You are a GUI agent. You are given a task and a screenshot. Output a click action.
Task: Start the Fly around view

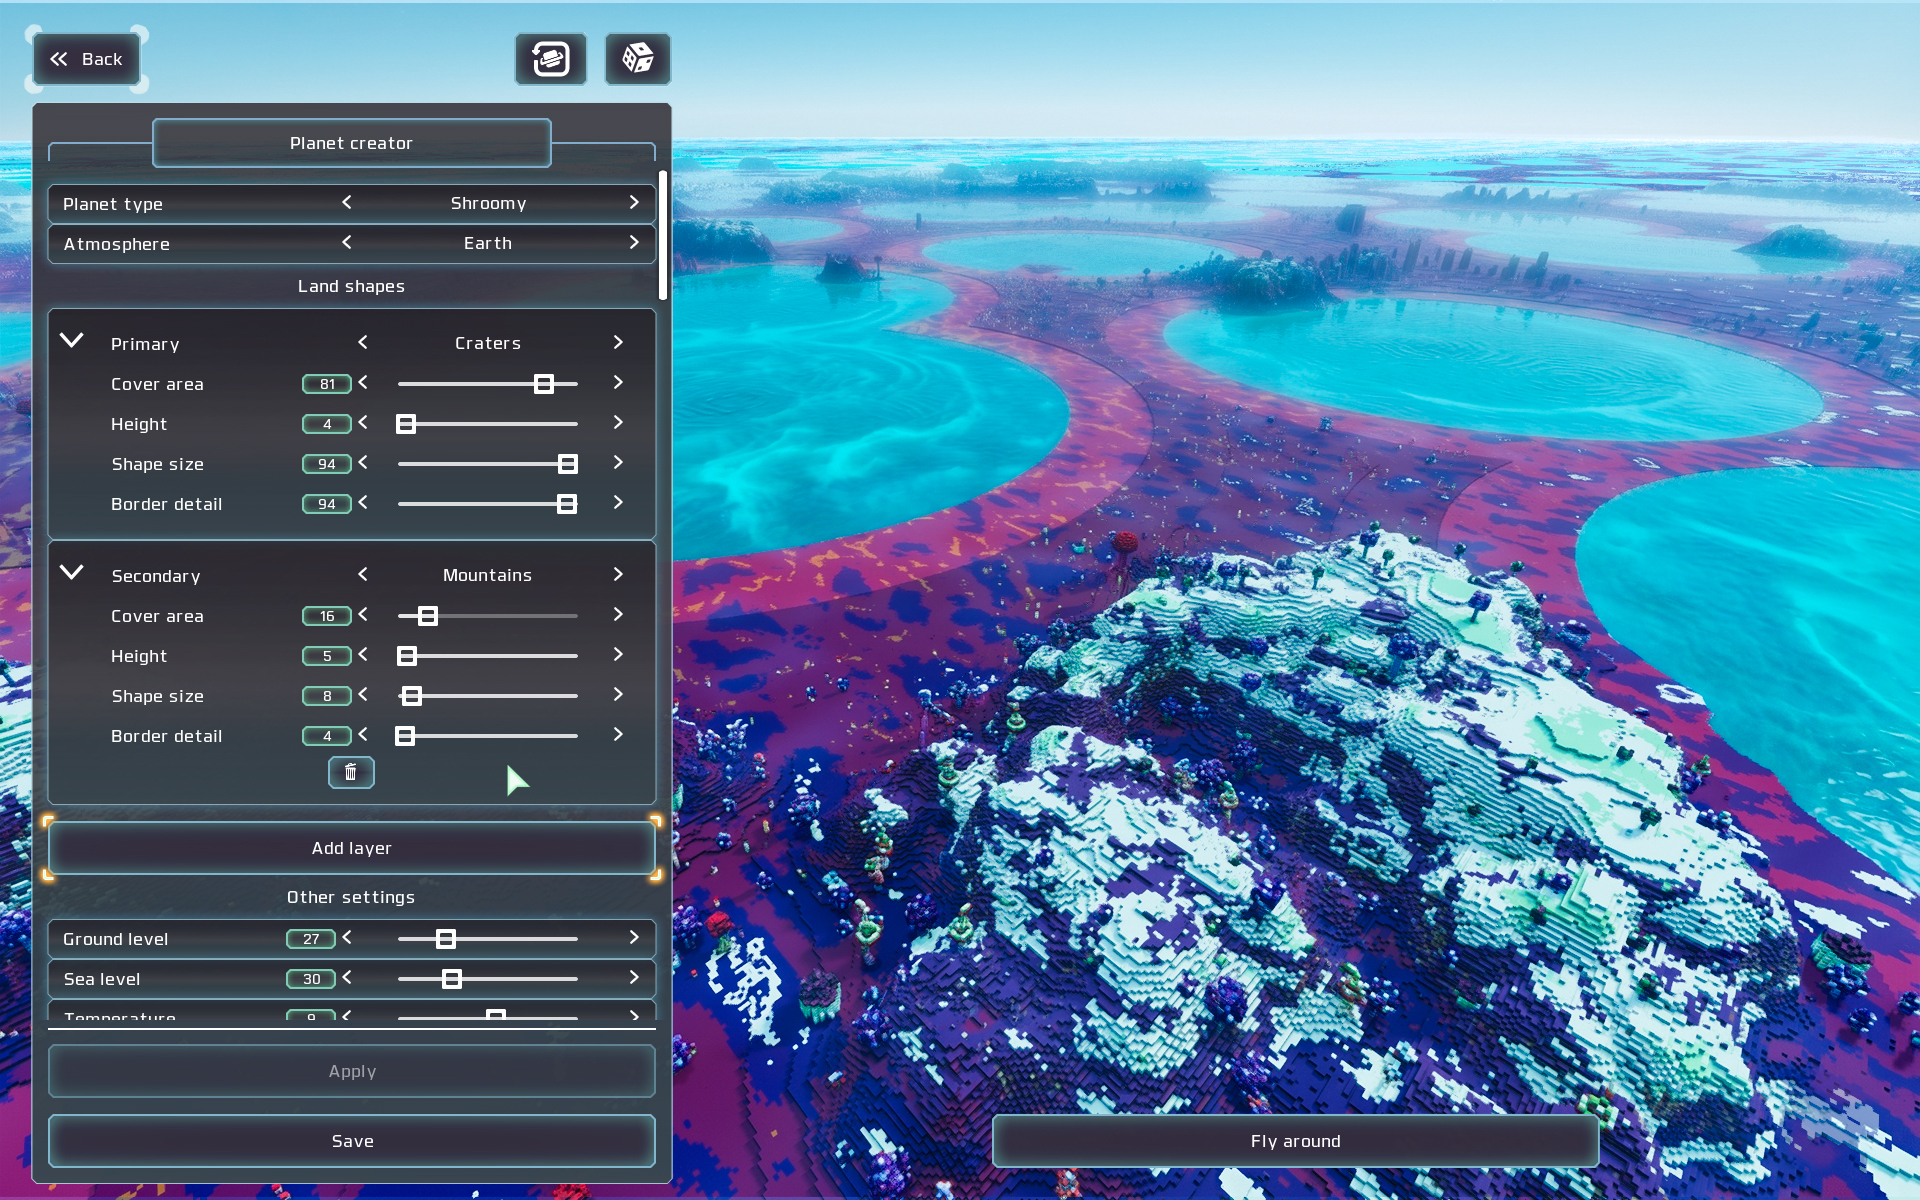(x=1295, y=1141)
